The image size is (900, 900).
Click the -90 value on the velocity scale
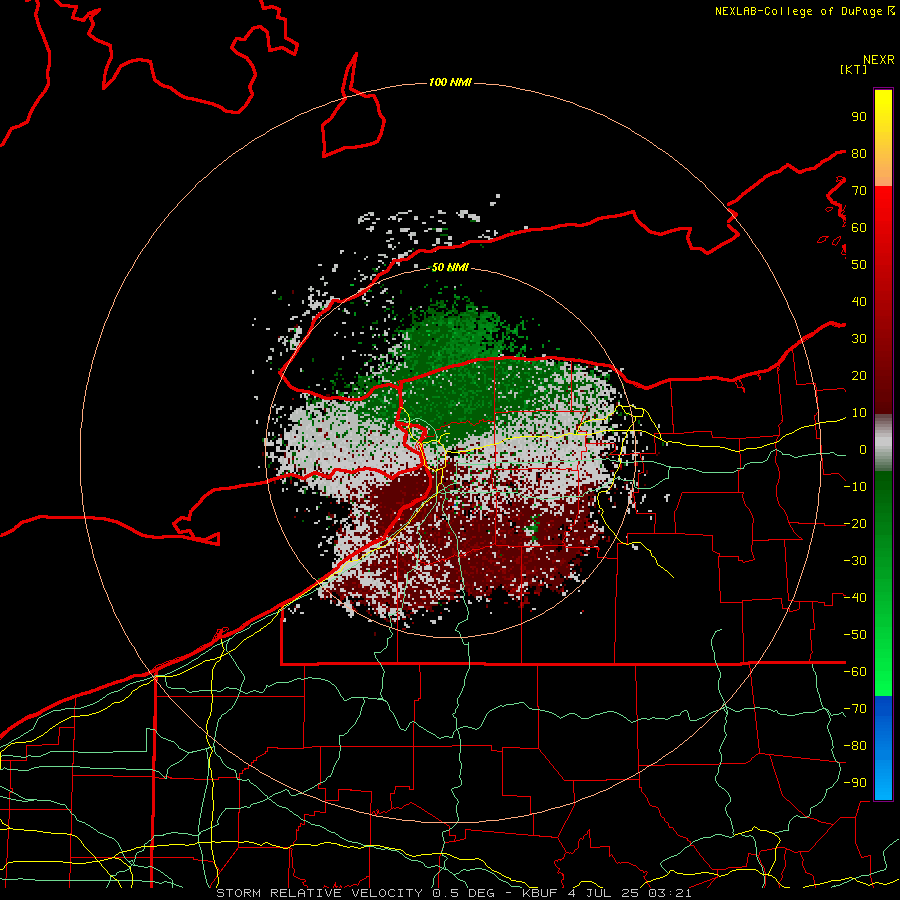click(855, 783)
